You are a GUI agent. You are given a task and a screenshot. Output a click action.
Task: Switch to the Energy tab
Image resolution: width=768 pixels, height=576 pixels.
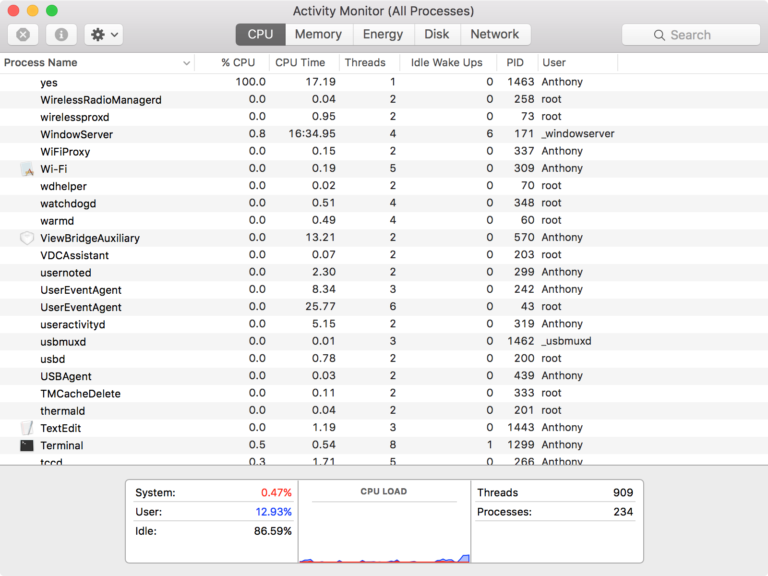(383, 35)
